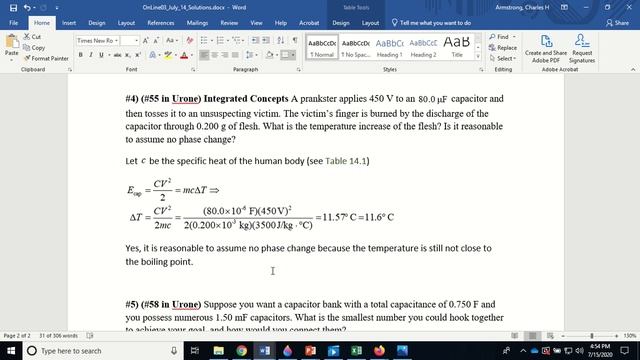Start a bulleted list
640x360 pixels.
click(x=205, y=40)
